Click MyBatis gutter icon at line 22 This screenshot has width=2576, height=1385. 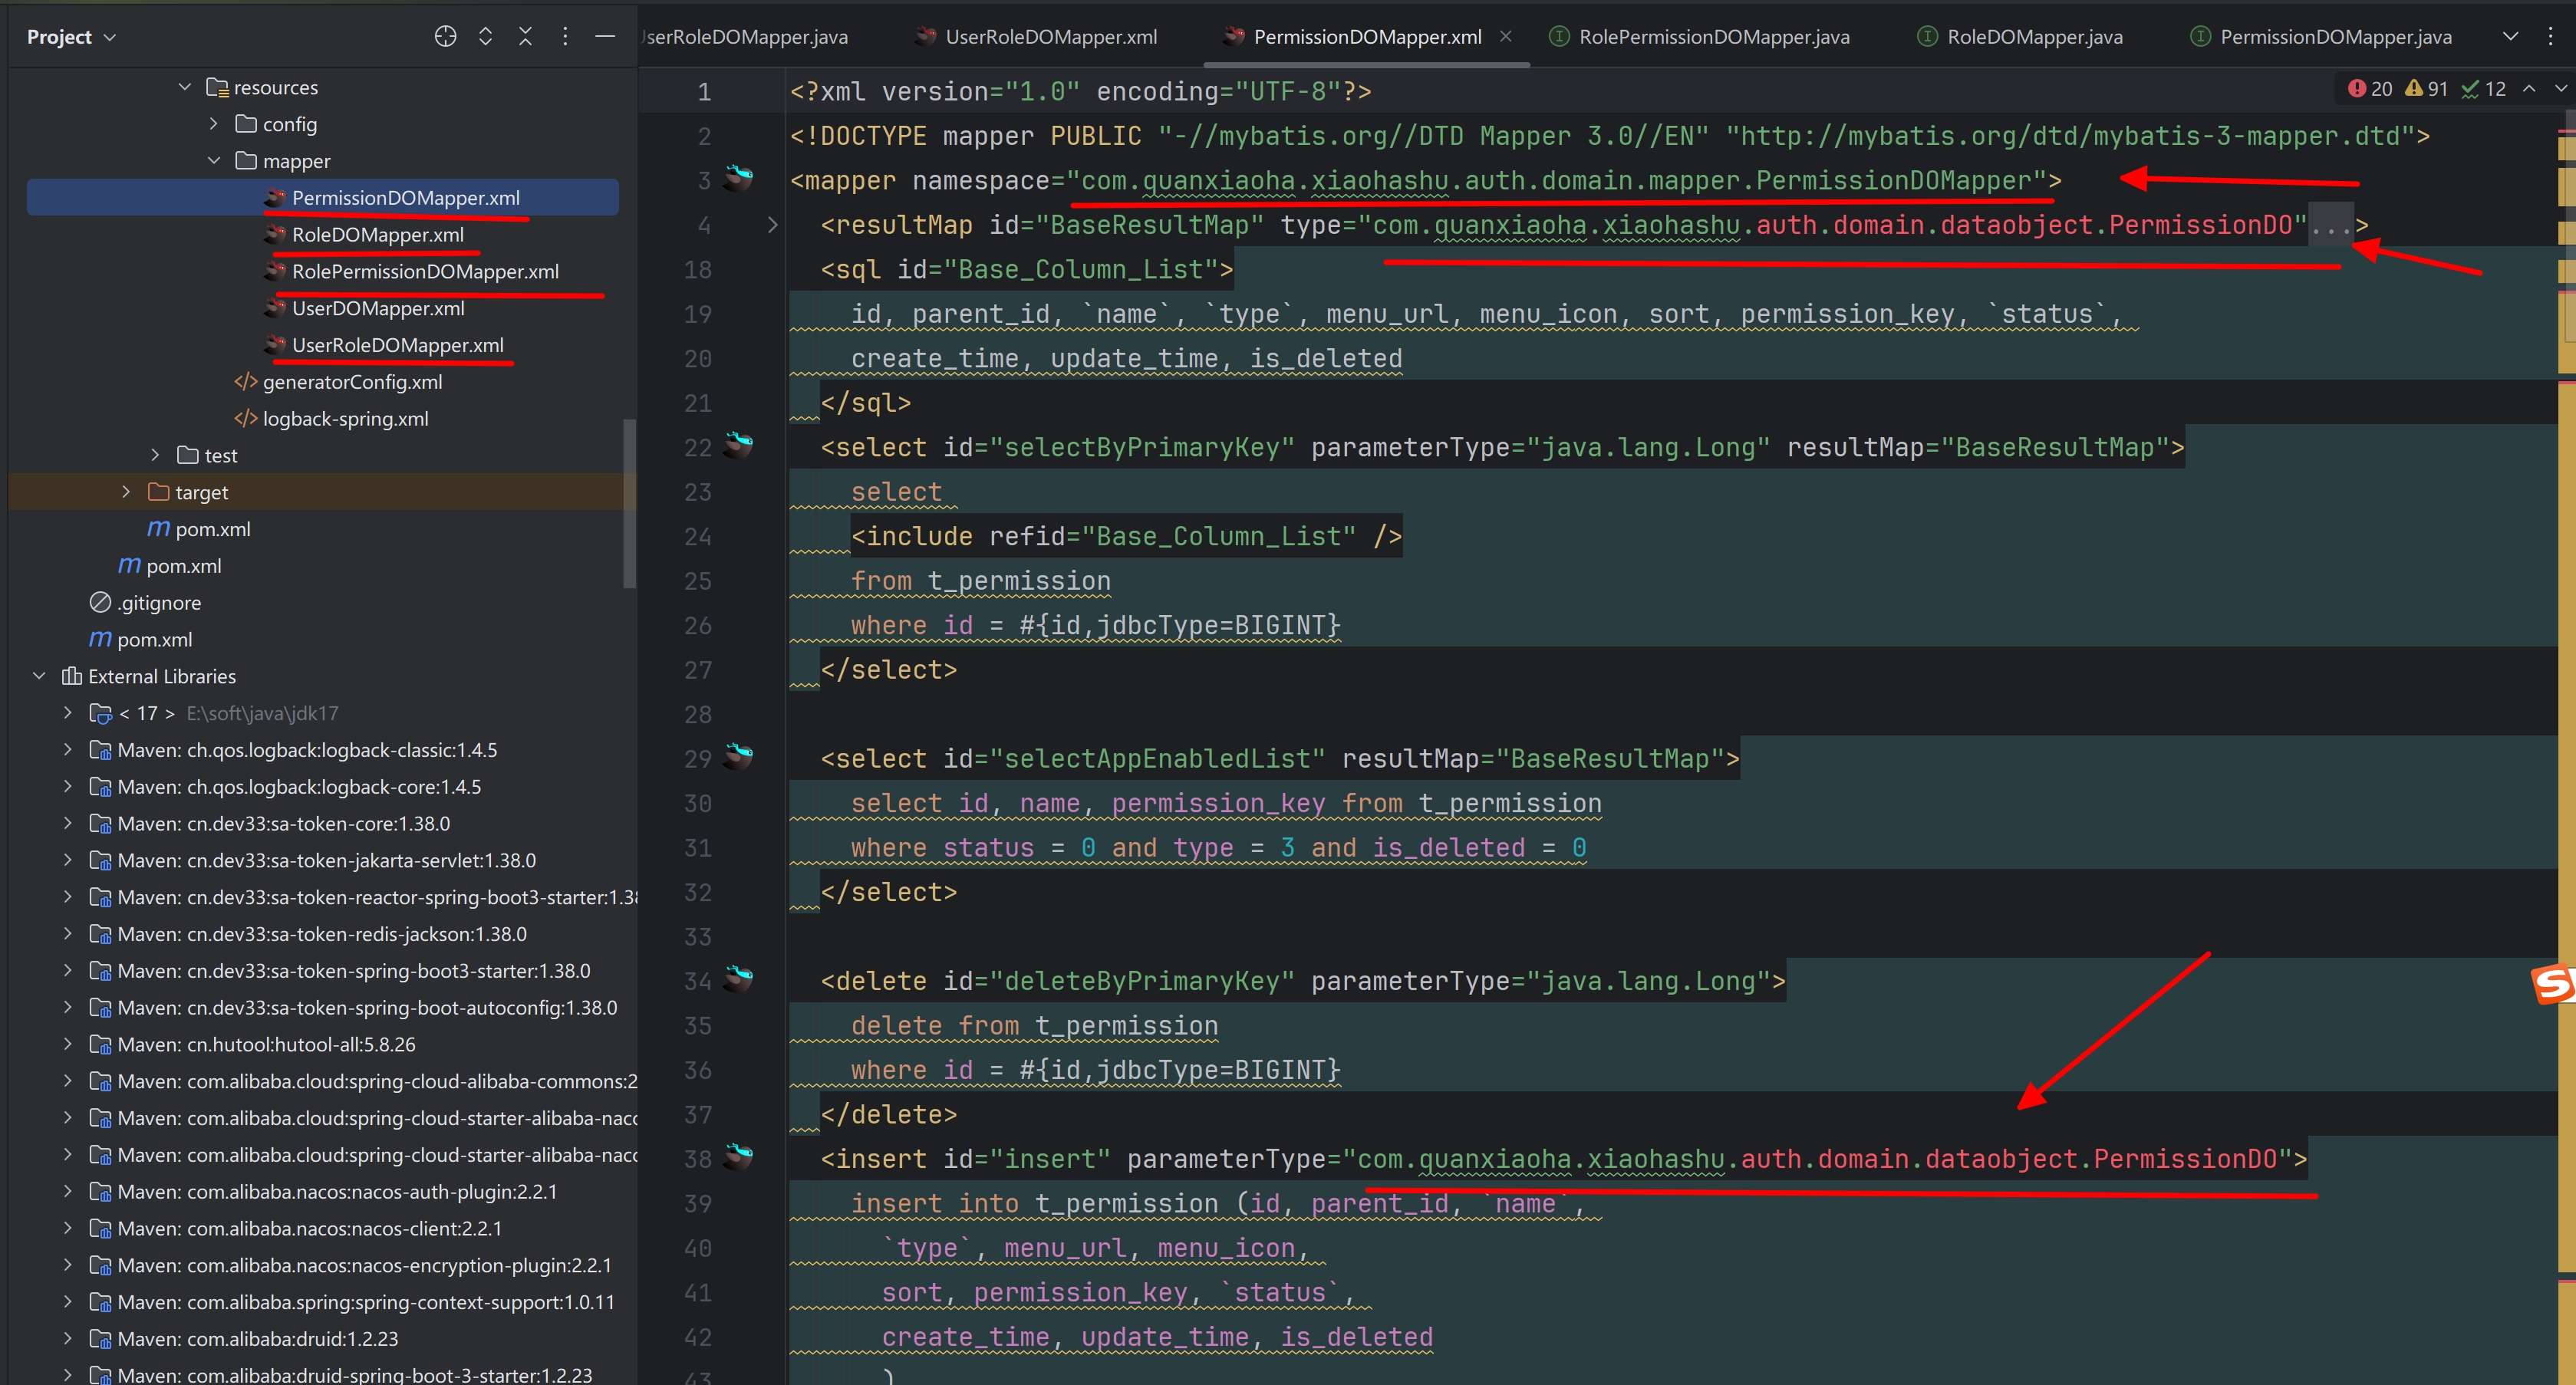[x=738, y=445]
